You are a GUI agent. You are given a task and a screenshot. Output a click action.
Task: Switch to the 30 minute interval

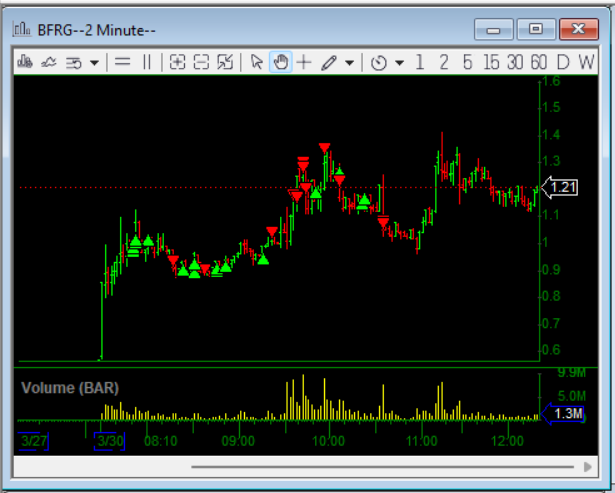tap(515, 62)
